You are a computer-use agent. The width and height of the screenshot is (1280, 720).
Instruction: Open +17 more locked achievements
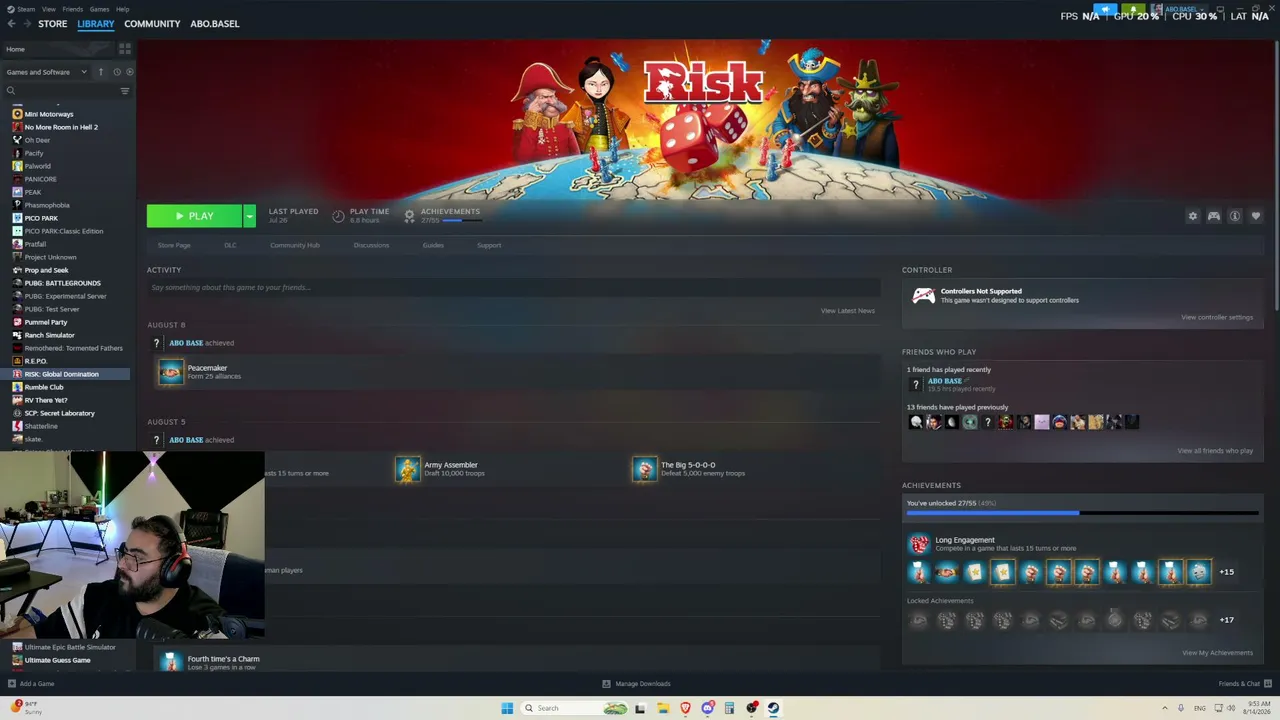click(1227, 620)
